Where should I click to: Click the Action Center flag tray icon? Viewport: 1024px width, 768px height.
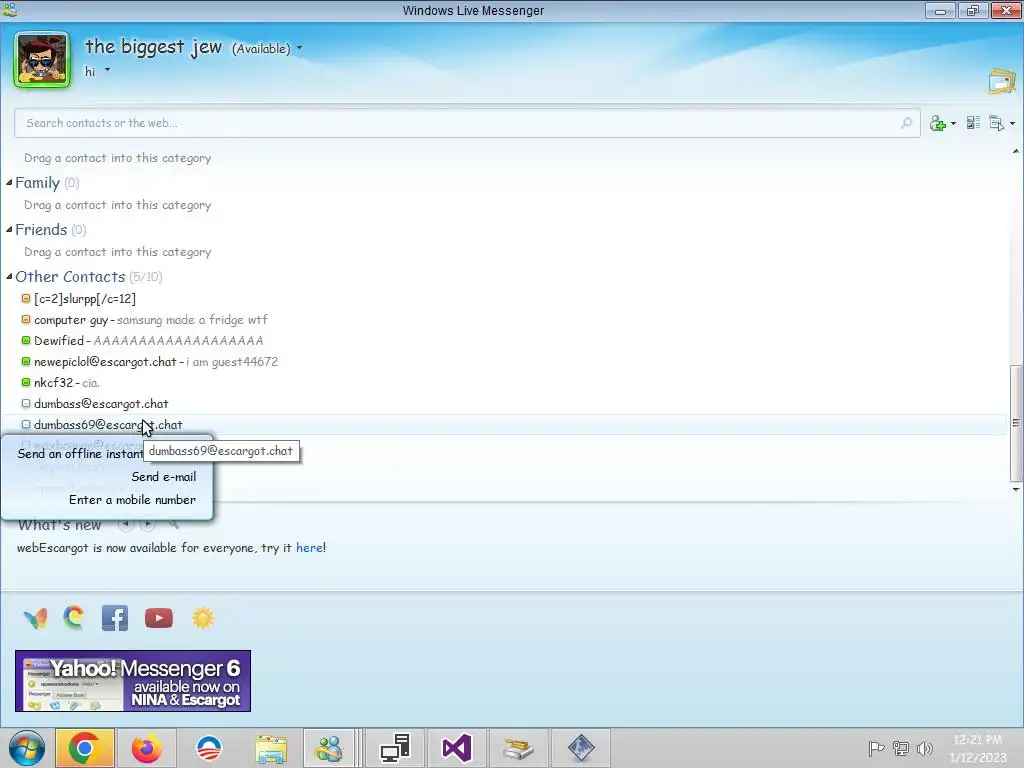point(876,748)
